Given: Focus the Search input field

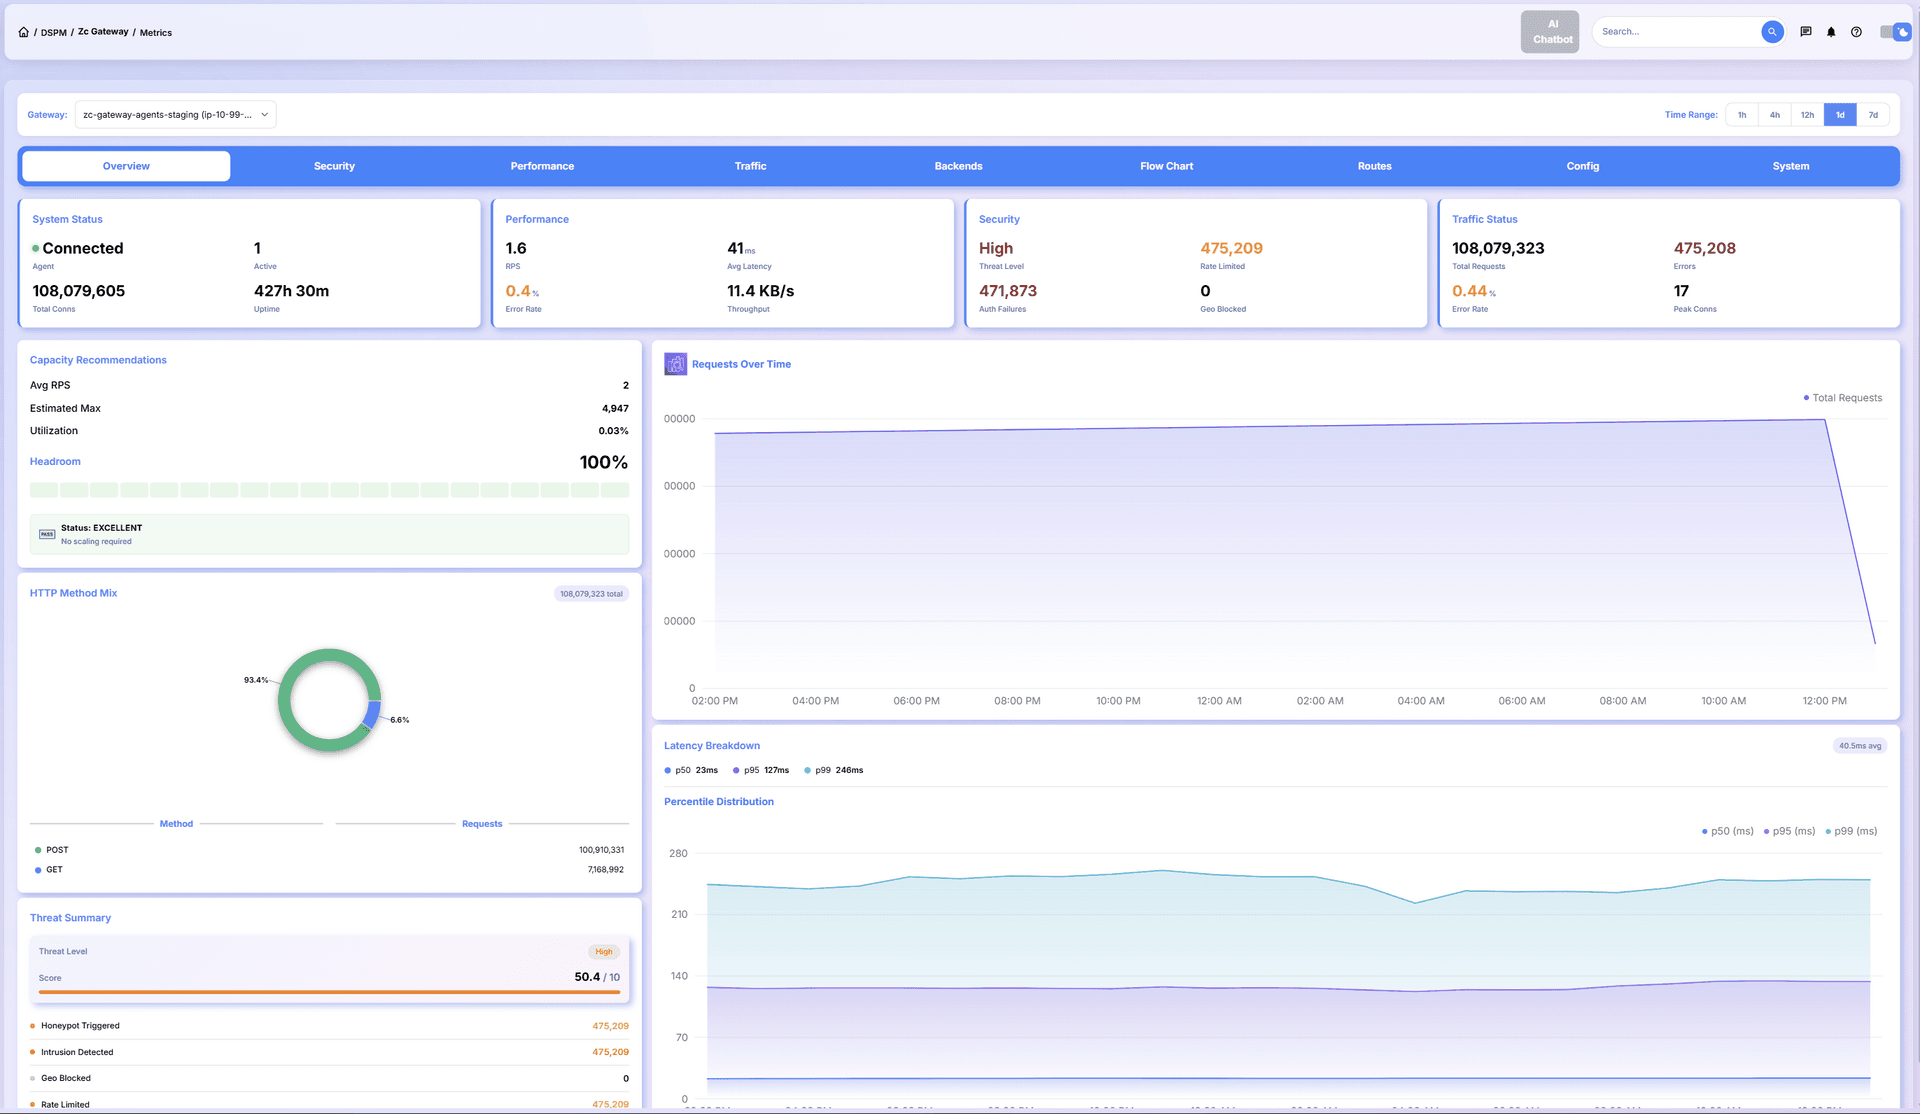Looking at the screenshot, I should tap(1677, 32).
